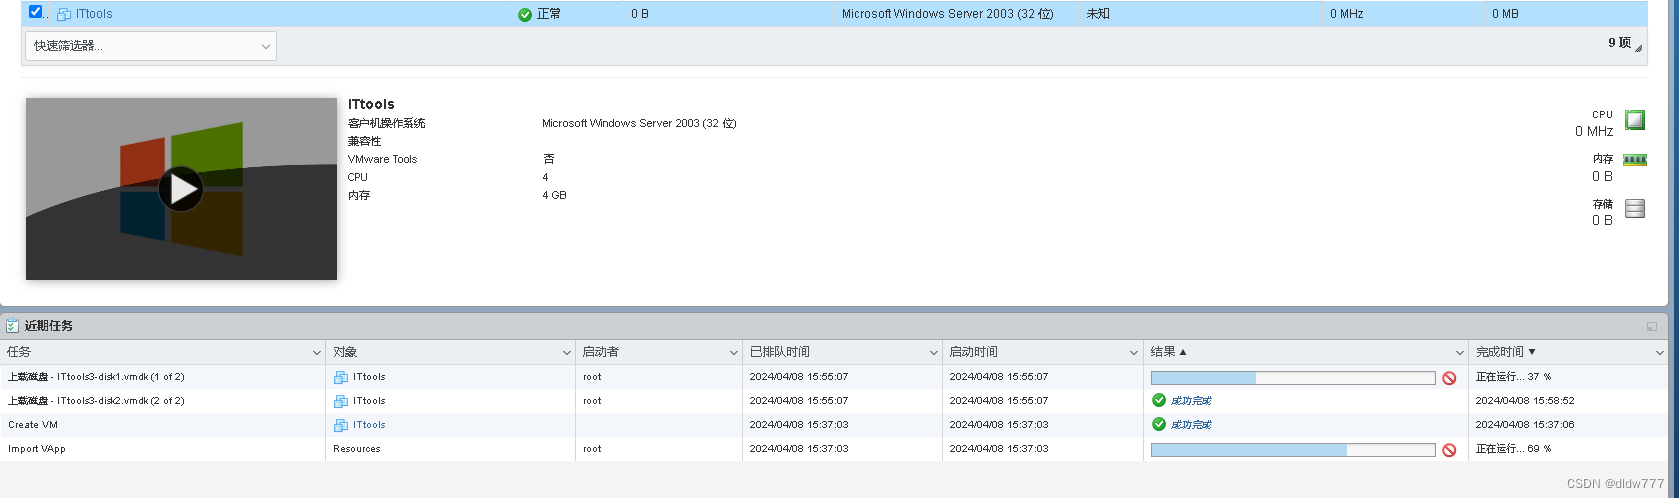1679x498 pixels.
Task: Click the 0 MHz cell in the ITtools list row
Action: (x=1347, y=14)
